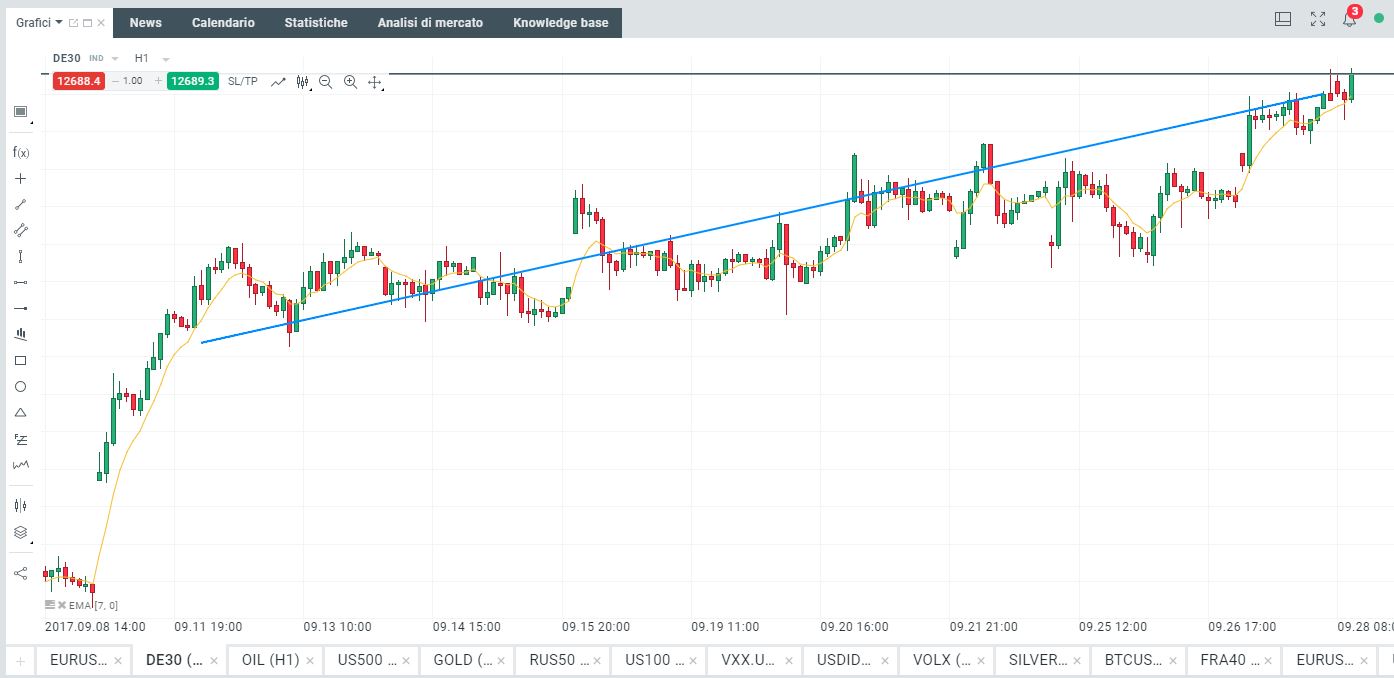Click the red sell price 12688.4

pos(80,81)
